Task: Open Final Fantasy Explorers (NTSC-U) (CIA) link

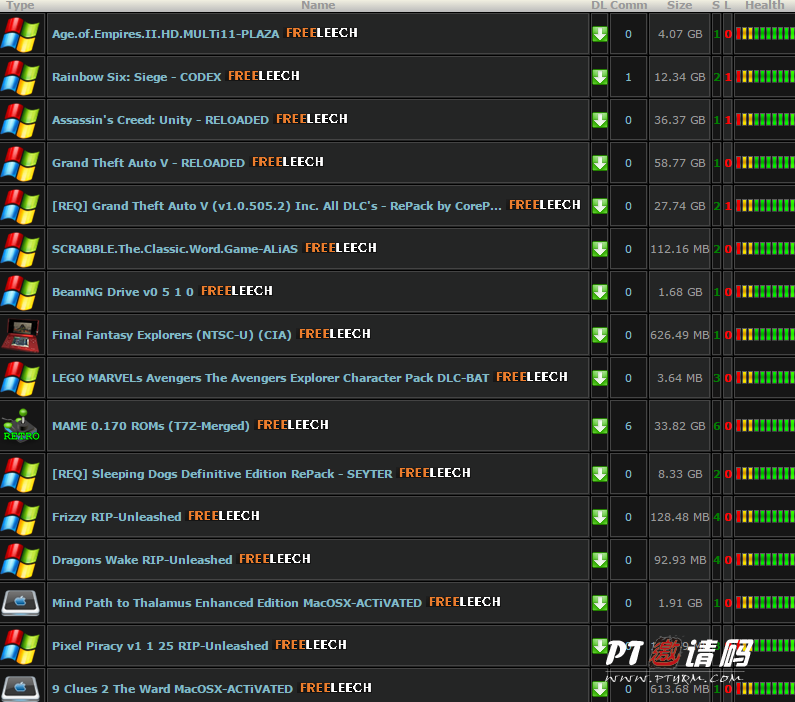Action: point(172,335)
